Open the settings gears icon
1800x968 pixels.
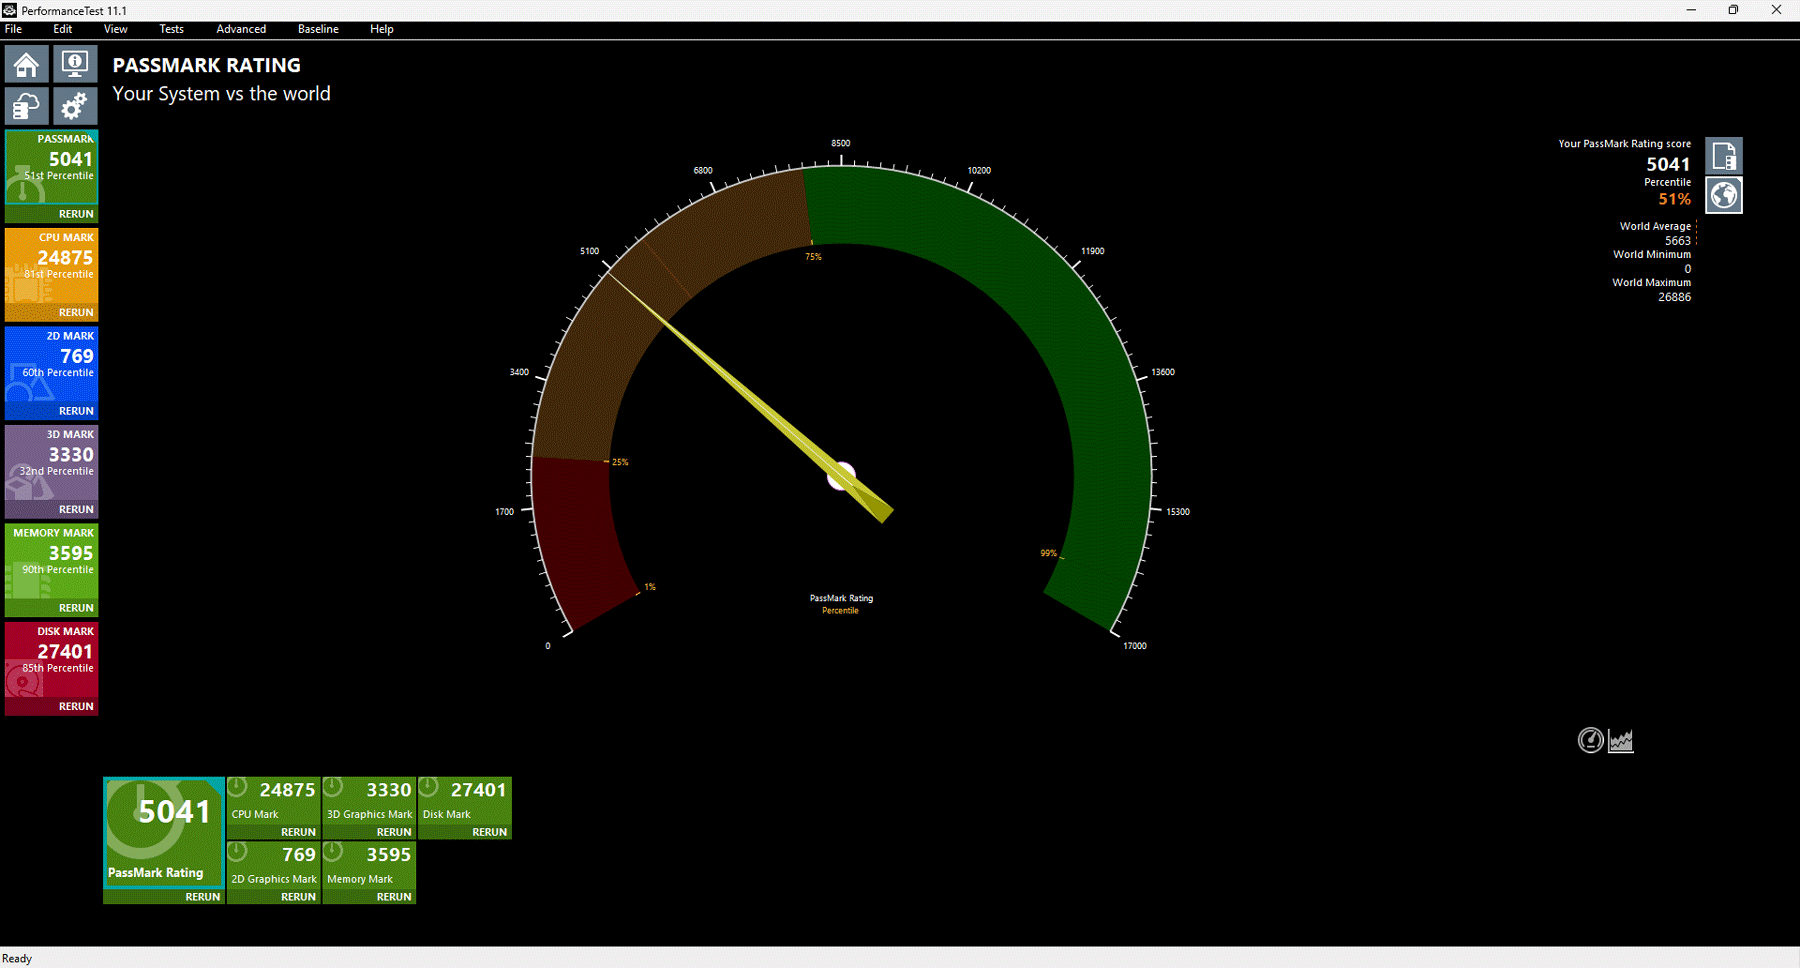(75, 106)
